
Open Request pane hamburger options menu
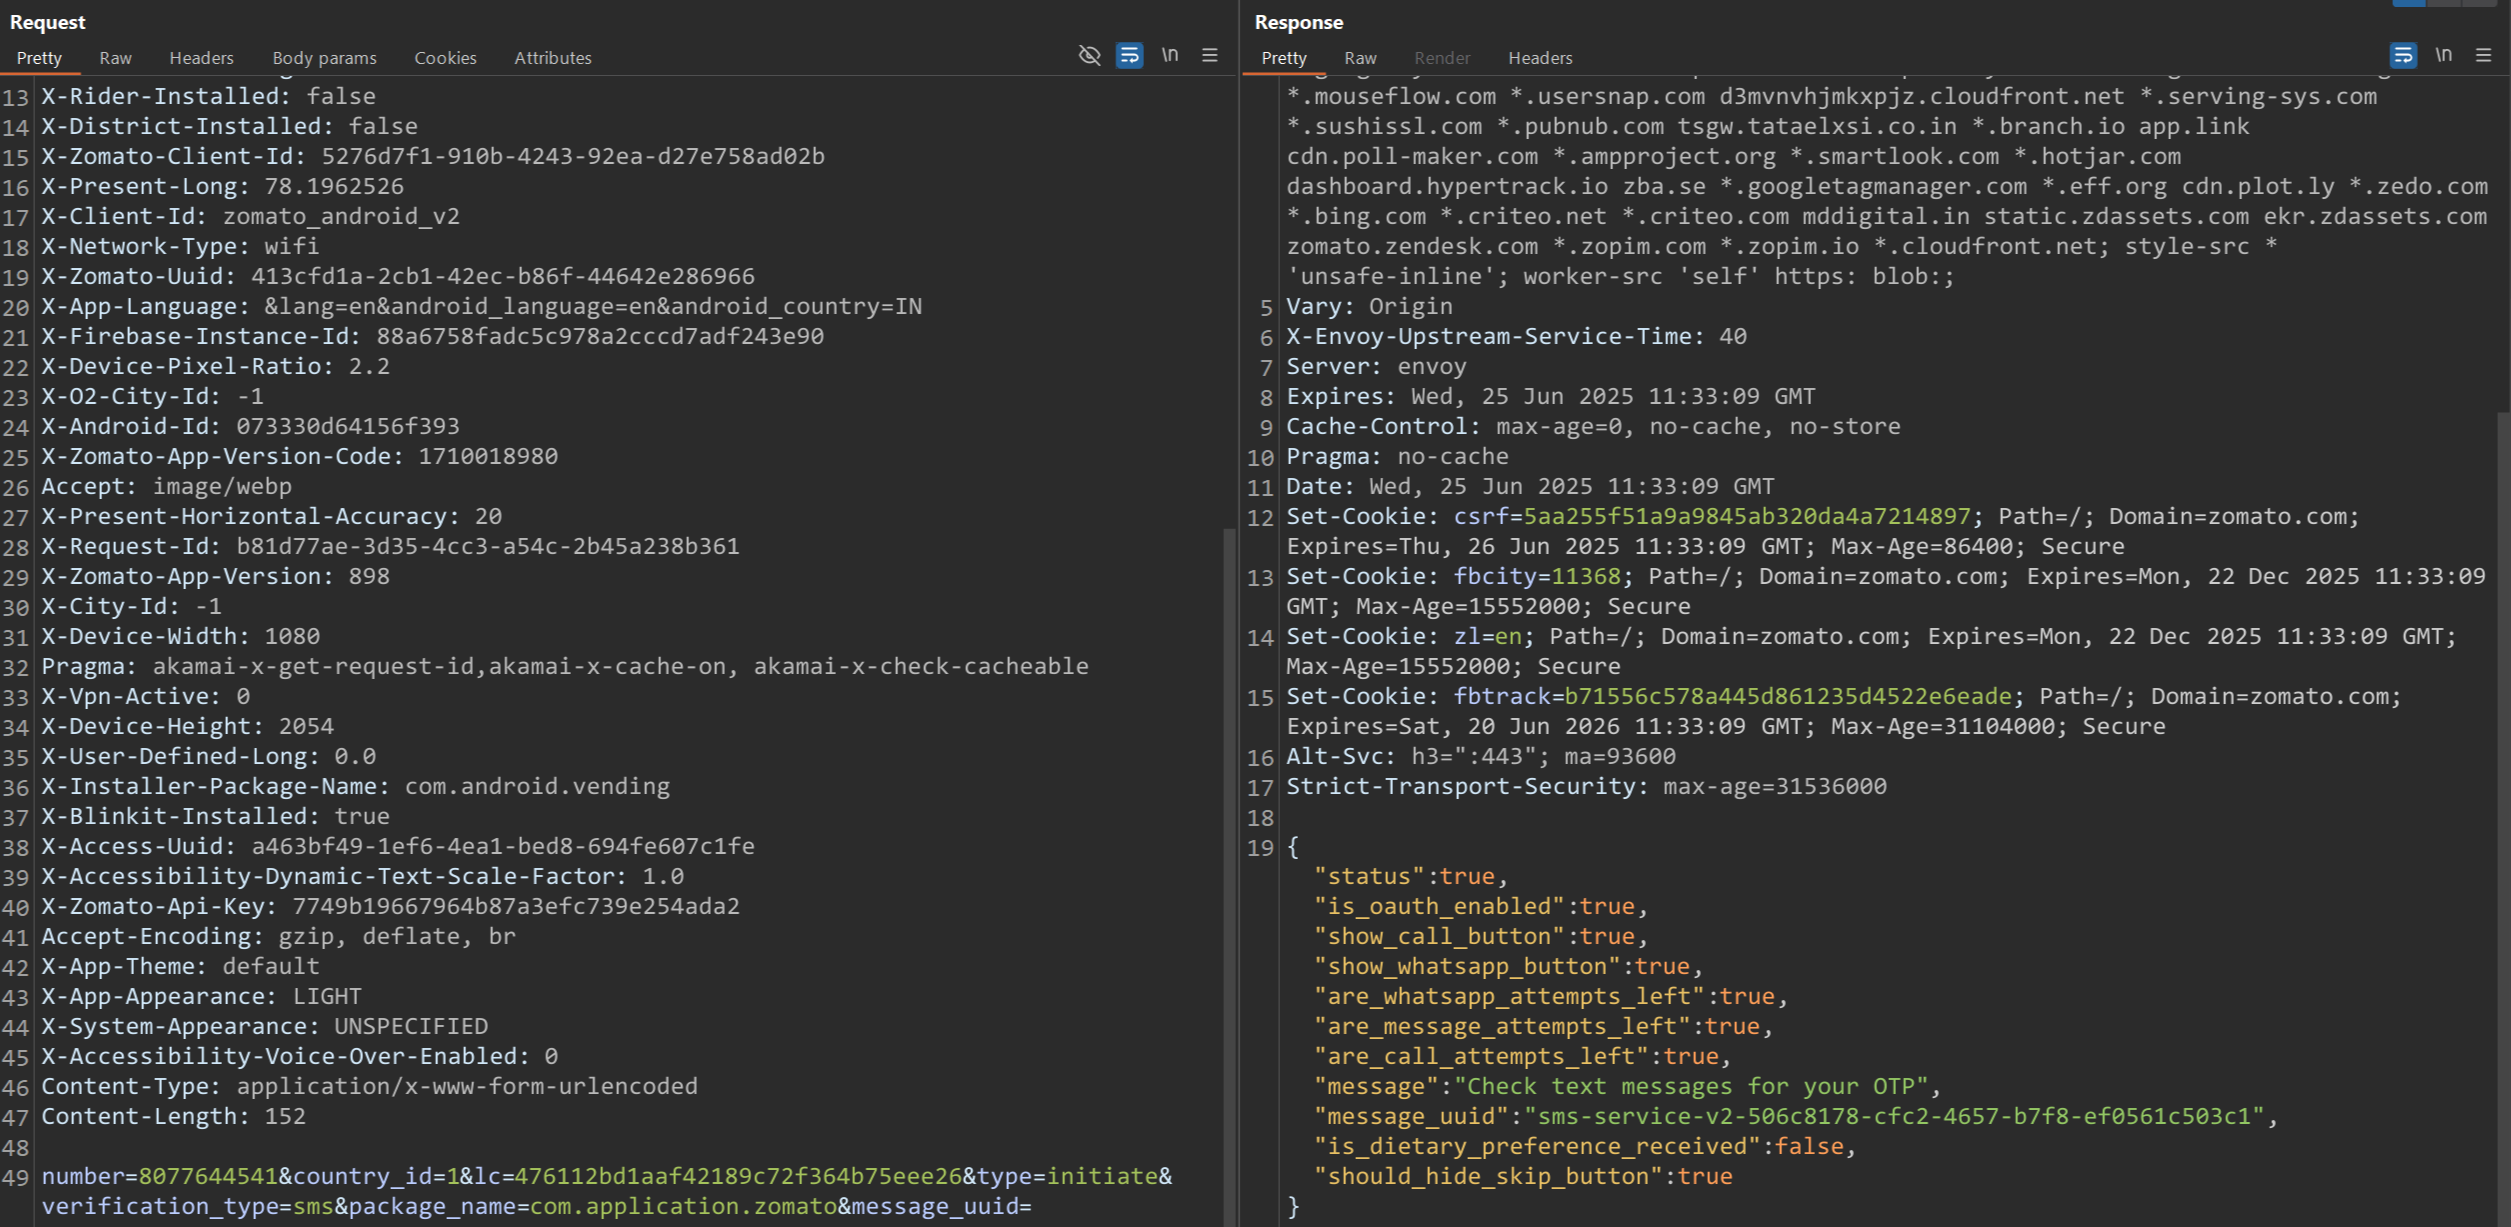(x=1209, y=56)
